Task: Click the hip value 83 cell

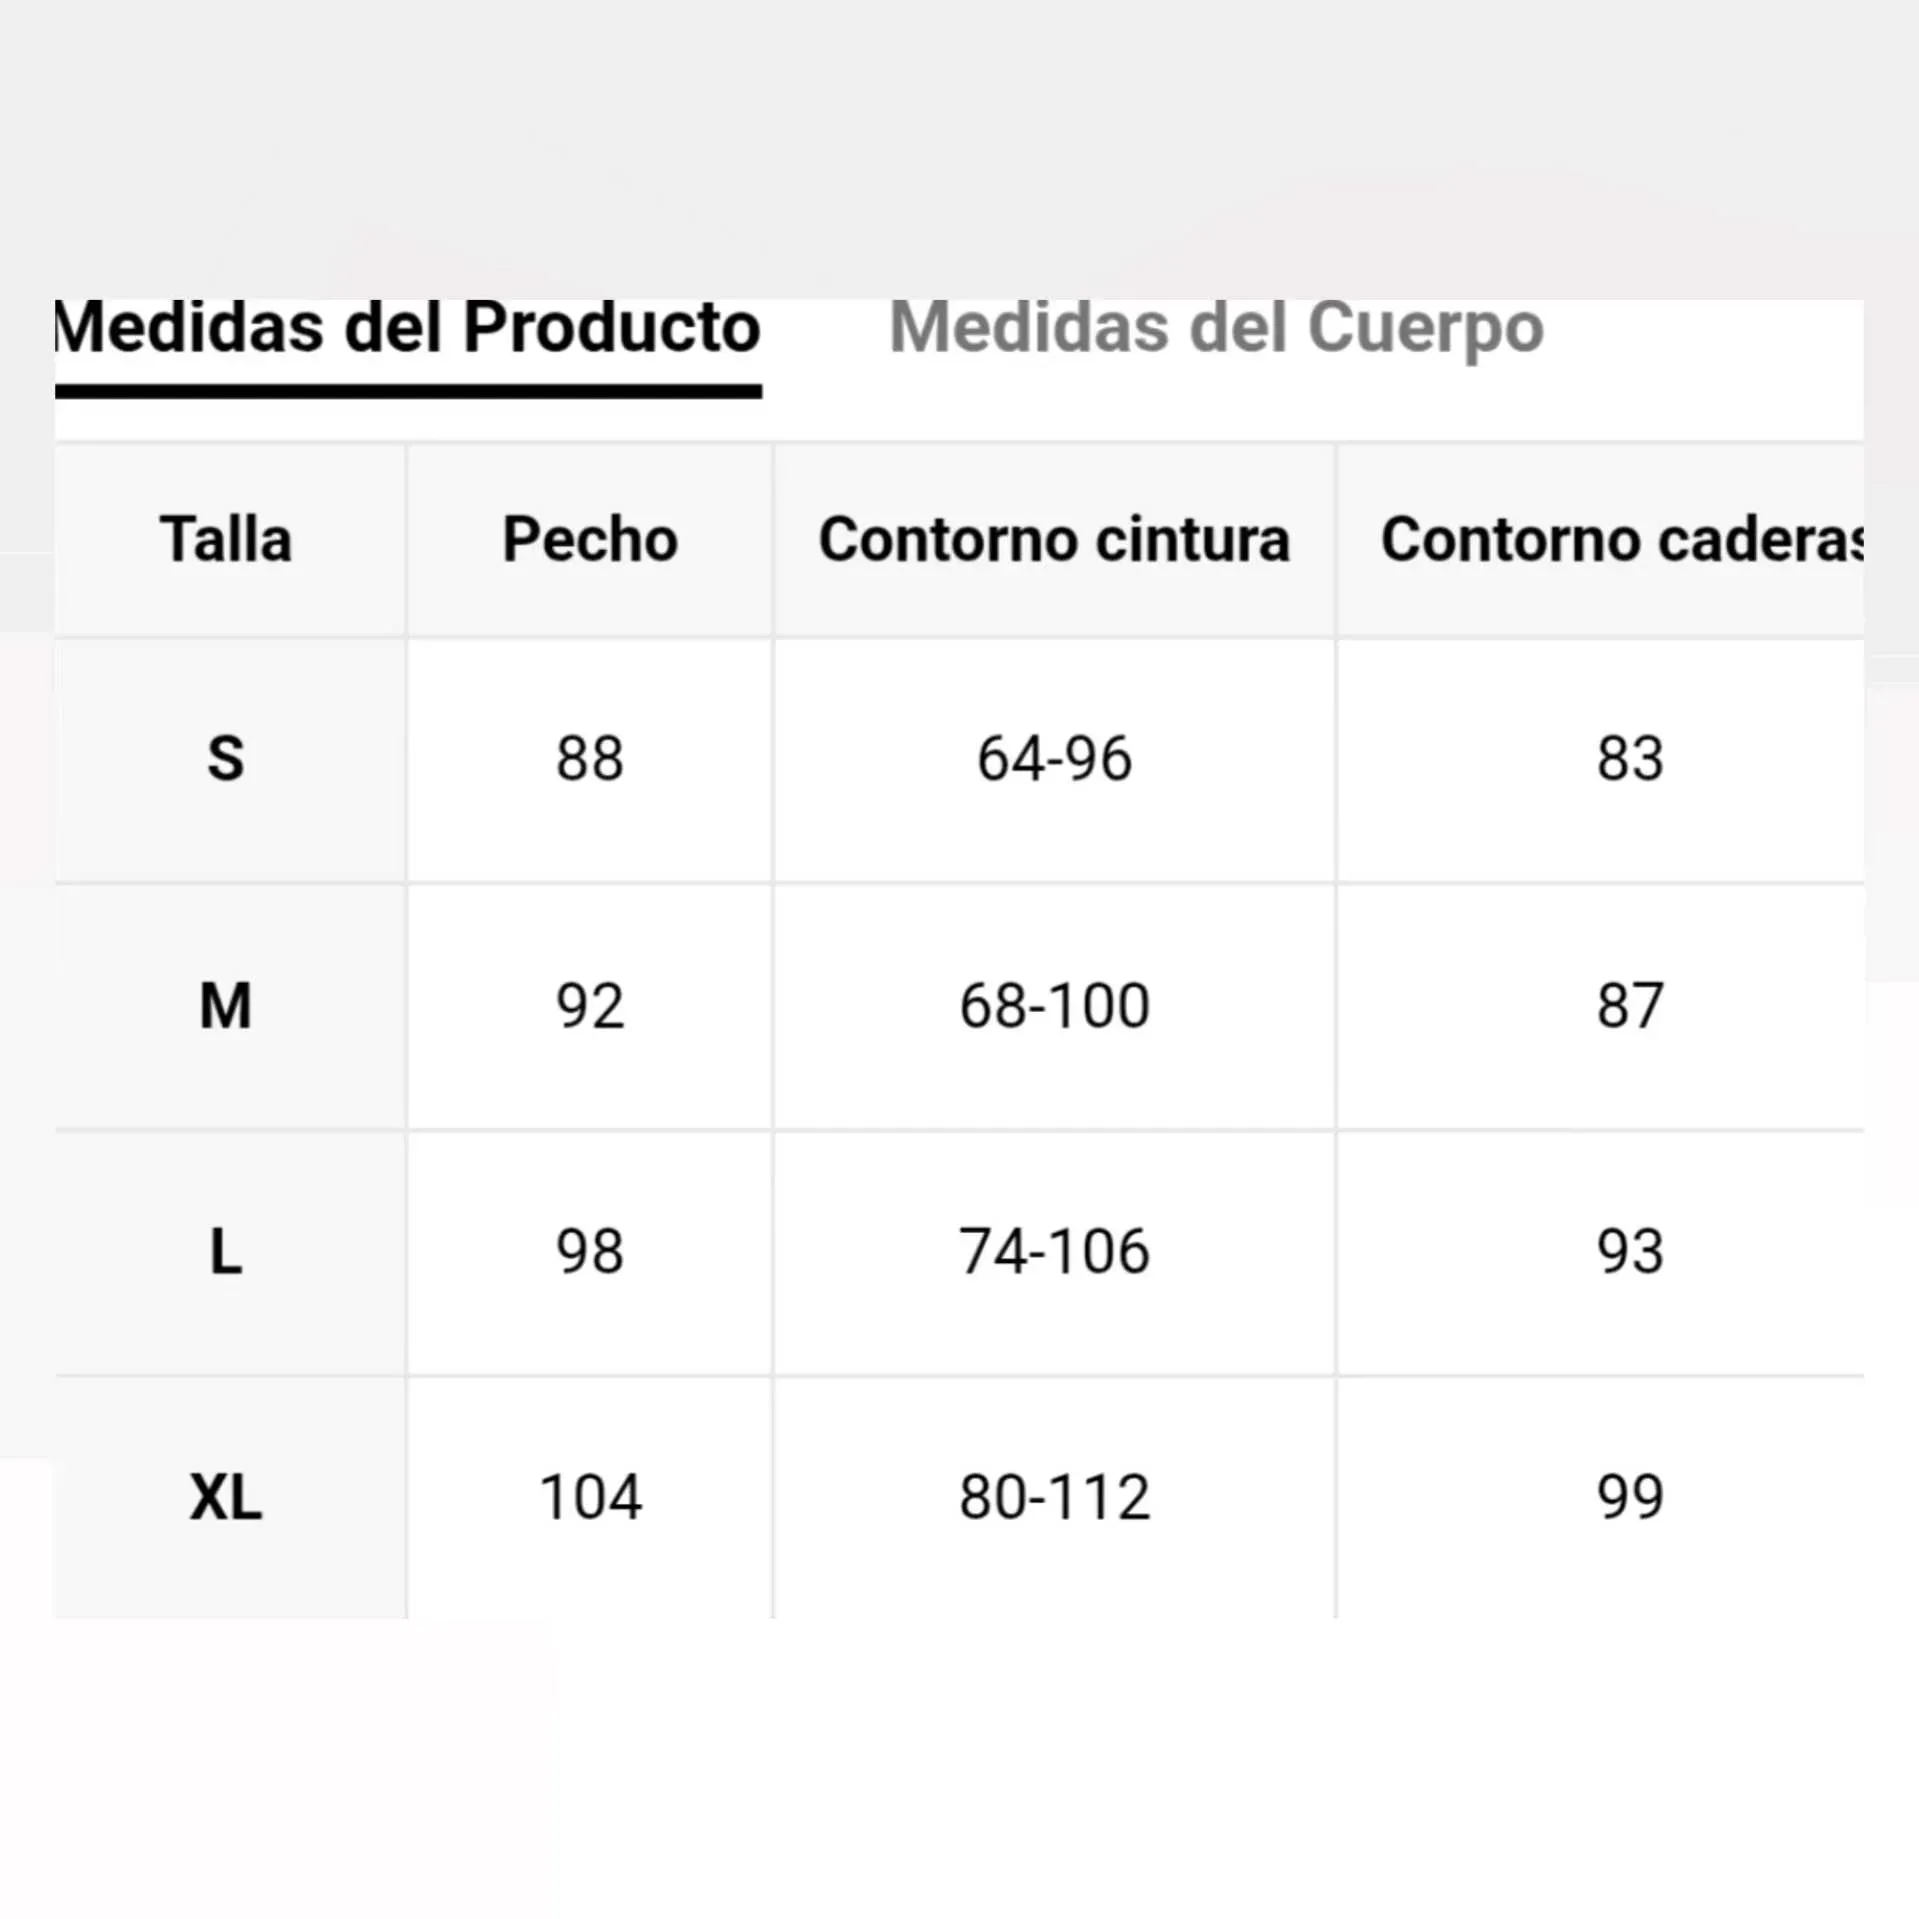Action: click(x=1630, y=758)
